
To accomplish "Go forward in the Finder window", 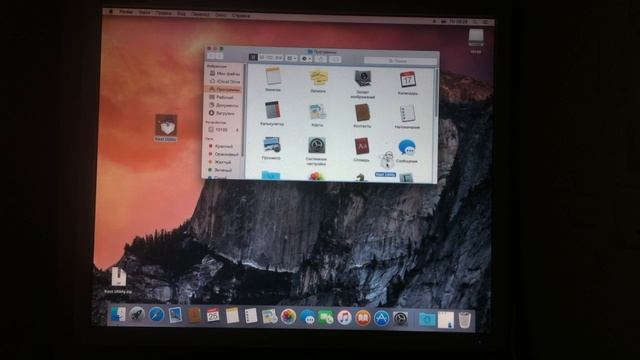I will (219, 56).
